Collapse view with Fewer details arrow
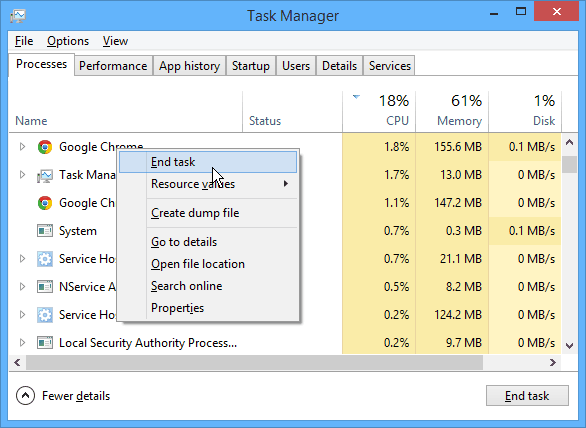 tap(25, 395)
